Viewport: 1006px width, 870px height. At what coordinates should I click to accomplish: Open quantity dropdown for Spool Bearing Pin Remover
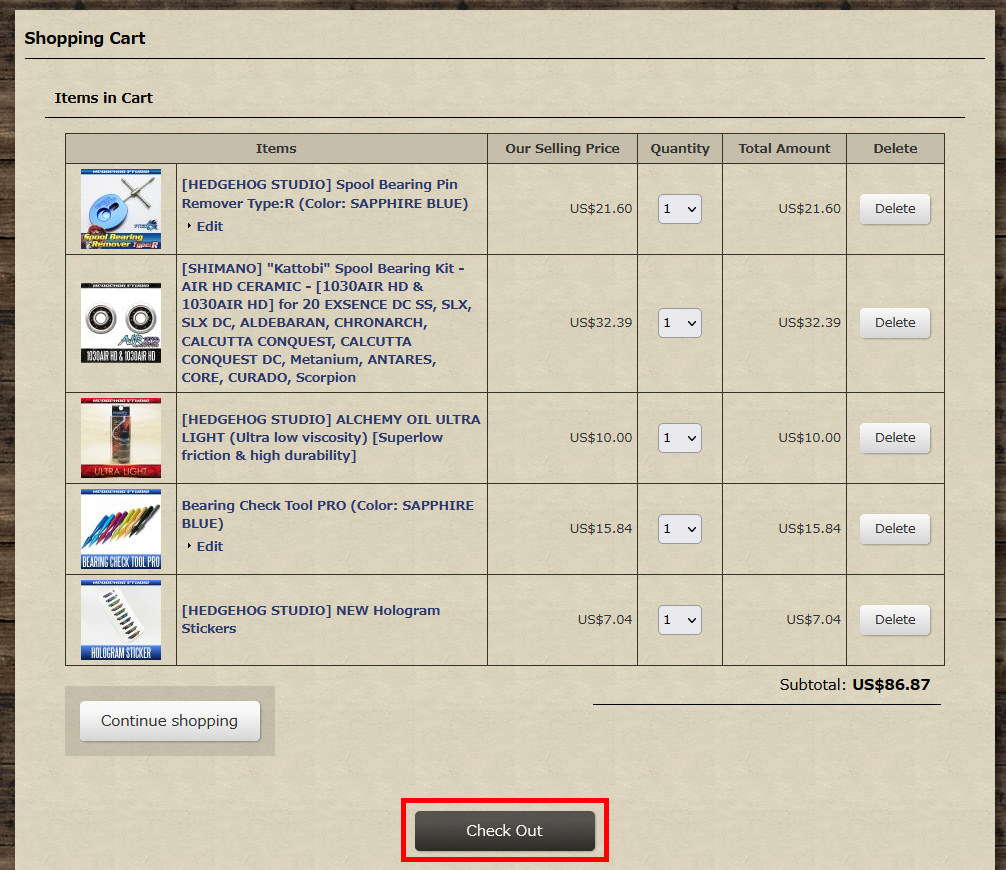point(679,209)
